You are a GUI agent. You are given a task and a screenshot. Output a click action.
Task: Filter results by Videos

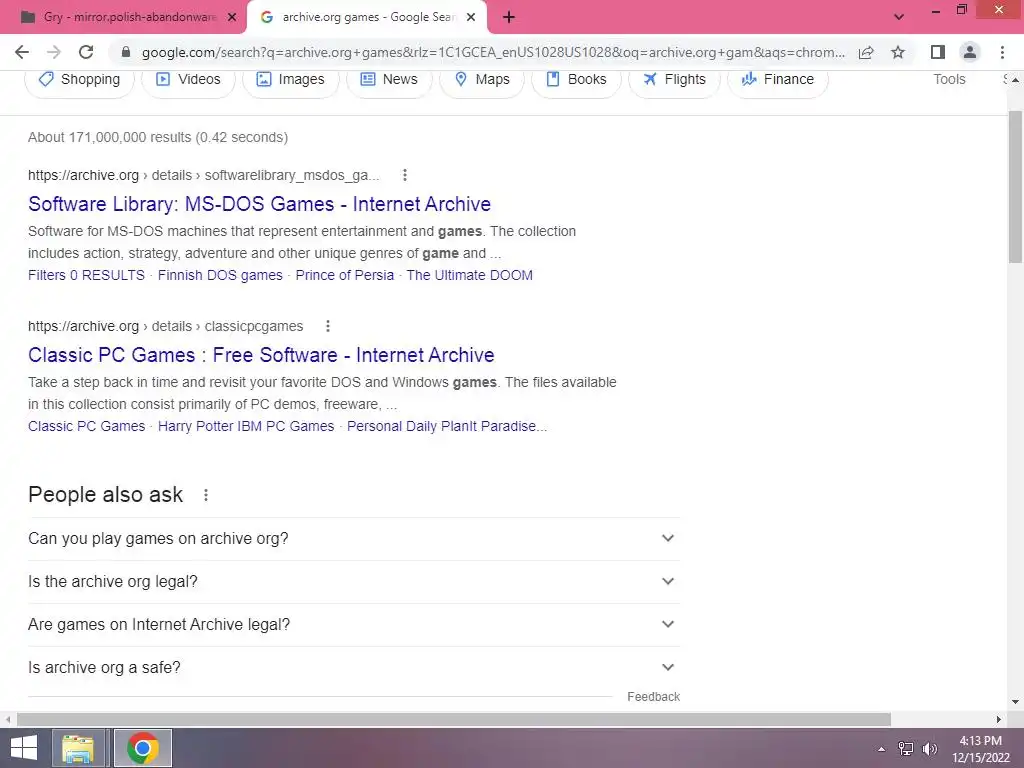point(188,80)
